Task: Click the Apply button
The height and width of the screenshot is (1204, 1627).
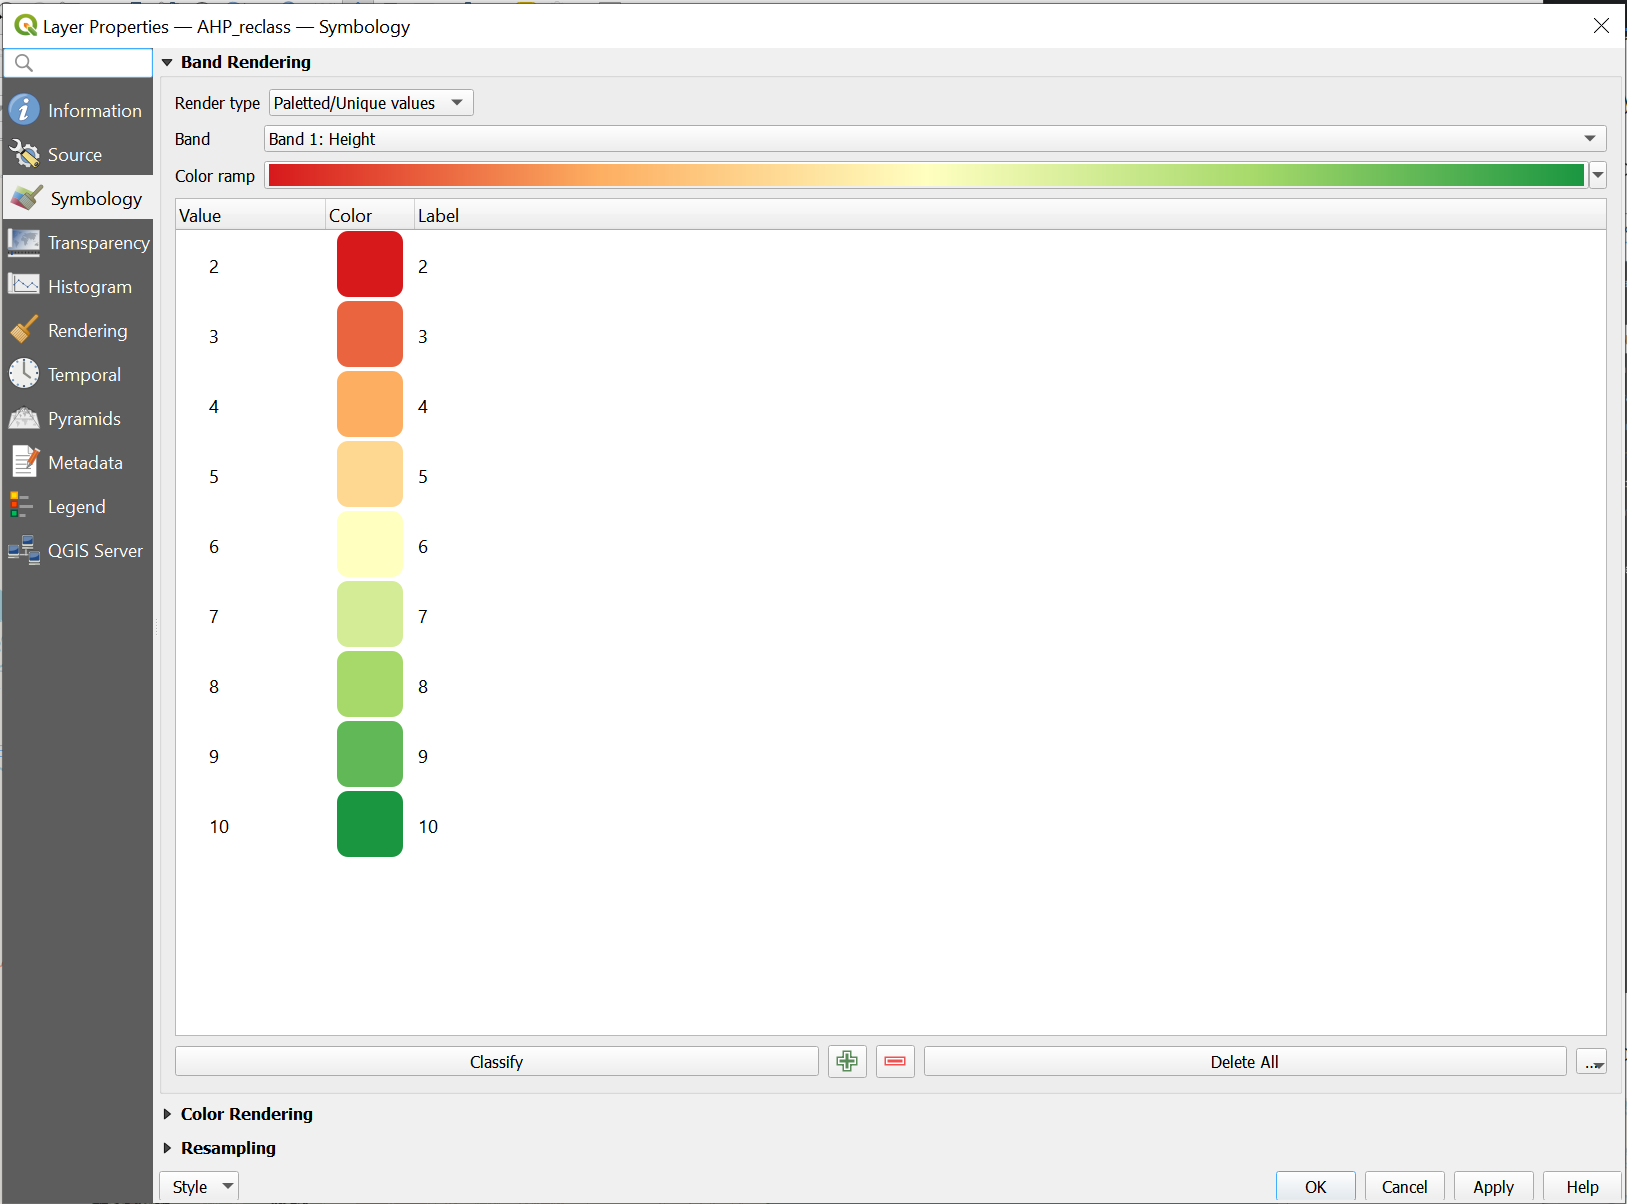Action: 1493,1187
